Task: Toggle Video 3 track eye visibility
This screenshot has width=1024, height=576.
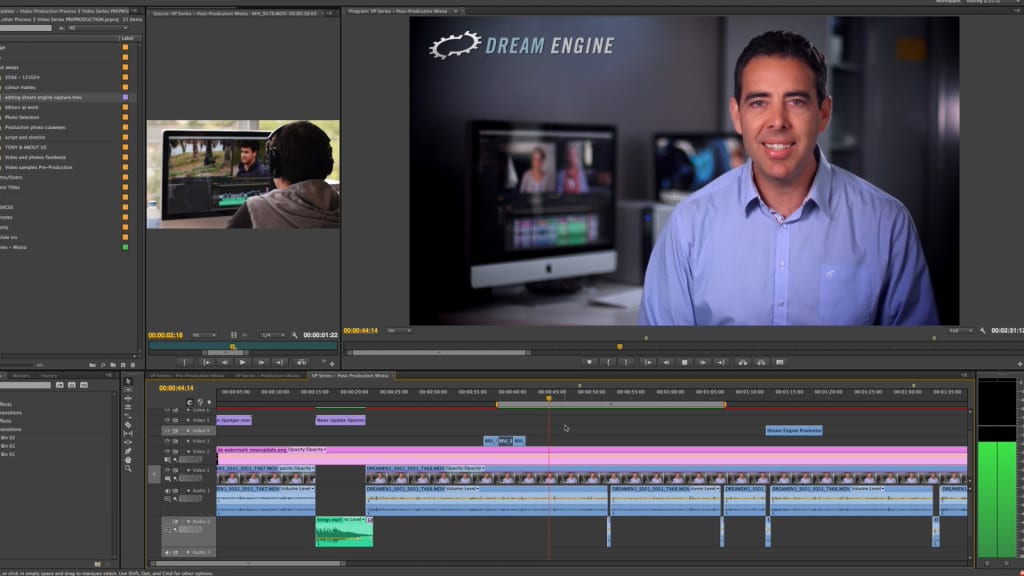Action: [167, 441]
